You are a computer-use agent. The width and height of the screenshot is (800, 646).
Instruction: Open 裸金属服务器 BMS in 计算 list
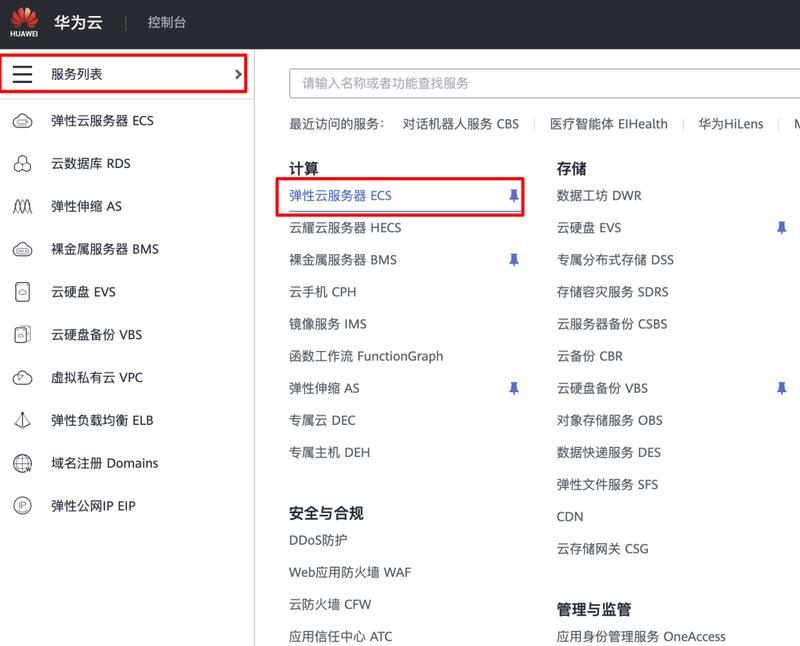(343, 260)
